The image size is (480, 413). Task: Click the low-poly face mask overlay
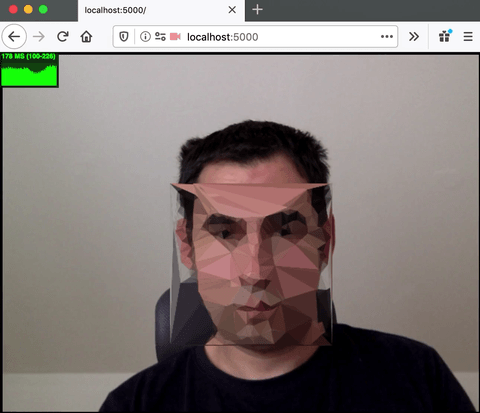click(252, 264)
